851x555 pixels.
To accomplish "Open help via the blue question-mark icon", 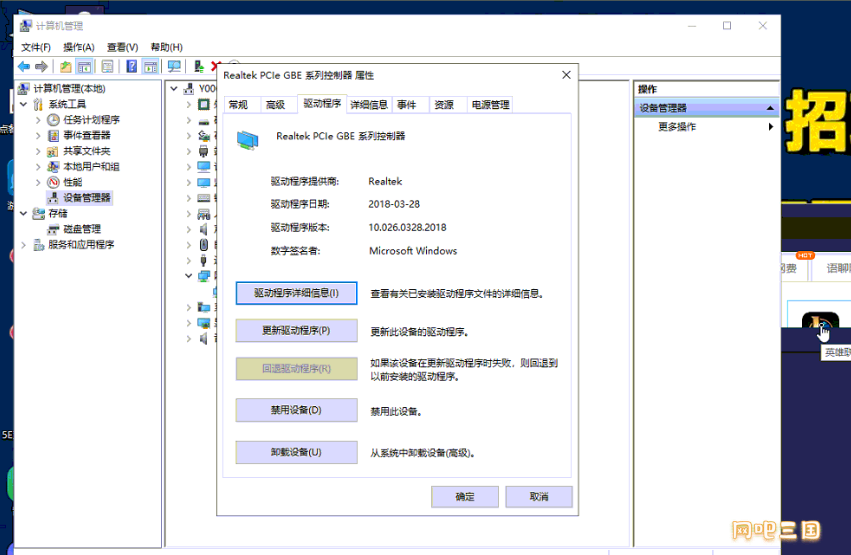I will tap(131, 66).
